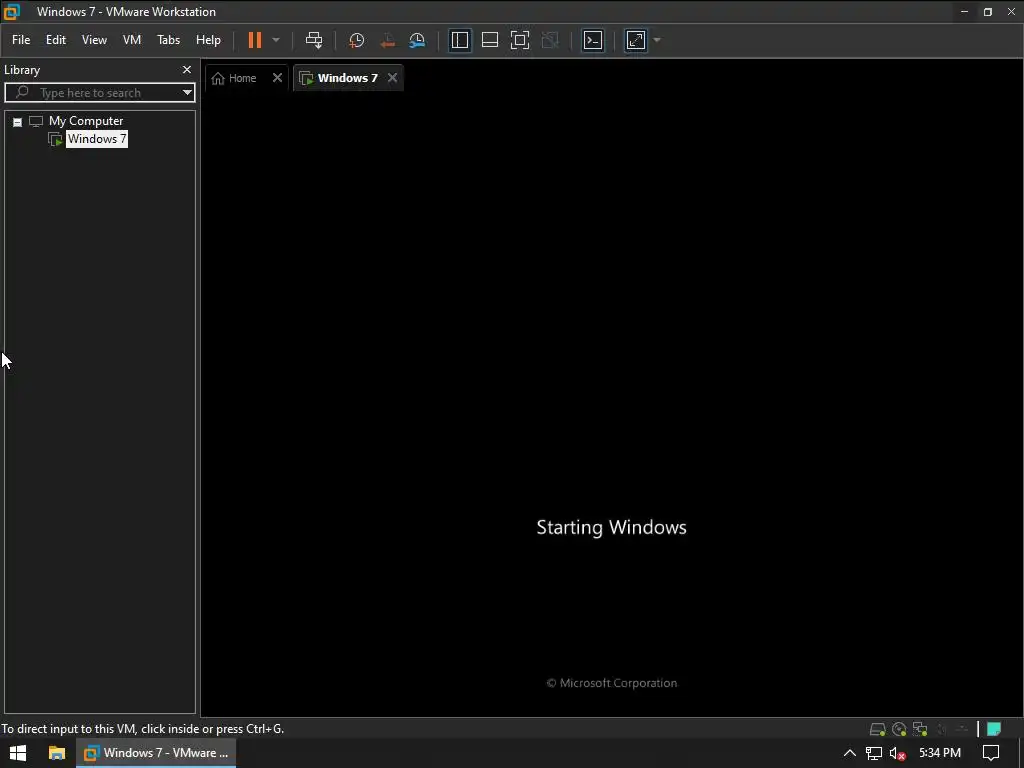
Task: Click the teal message log note icon
Action: [994, 729]
